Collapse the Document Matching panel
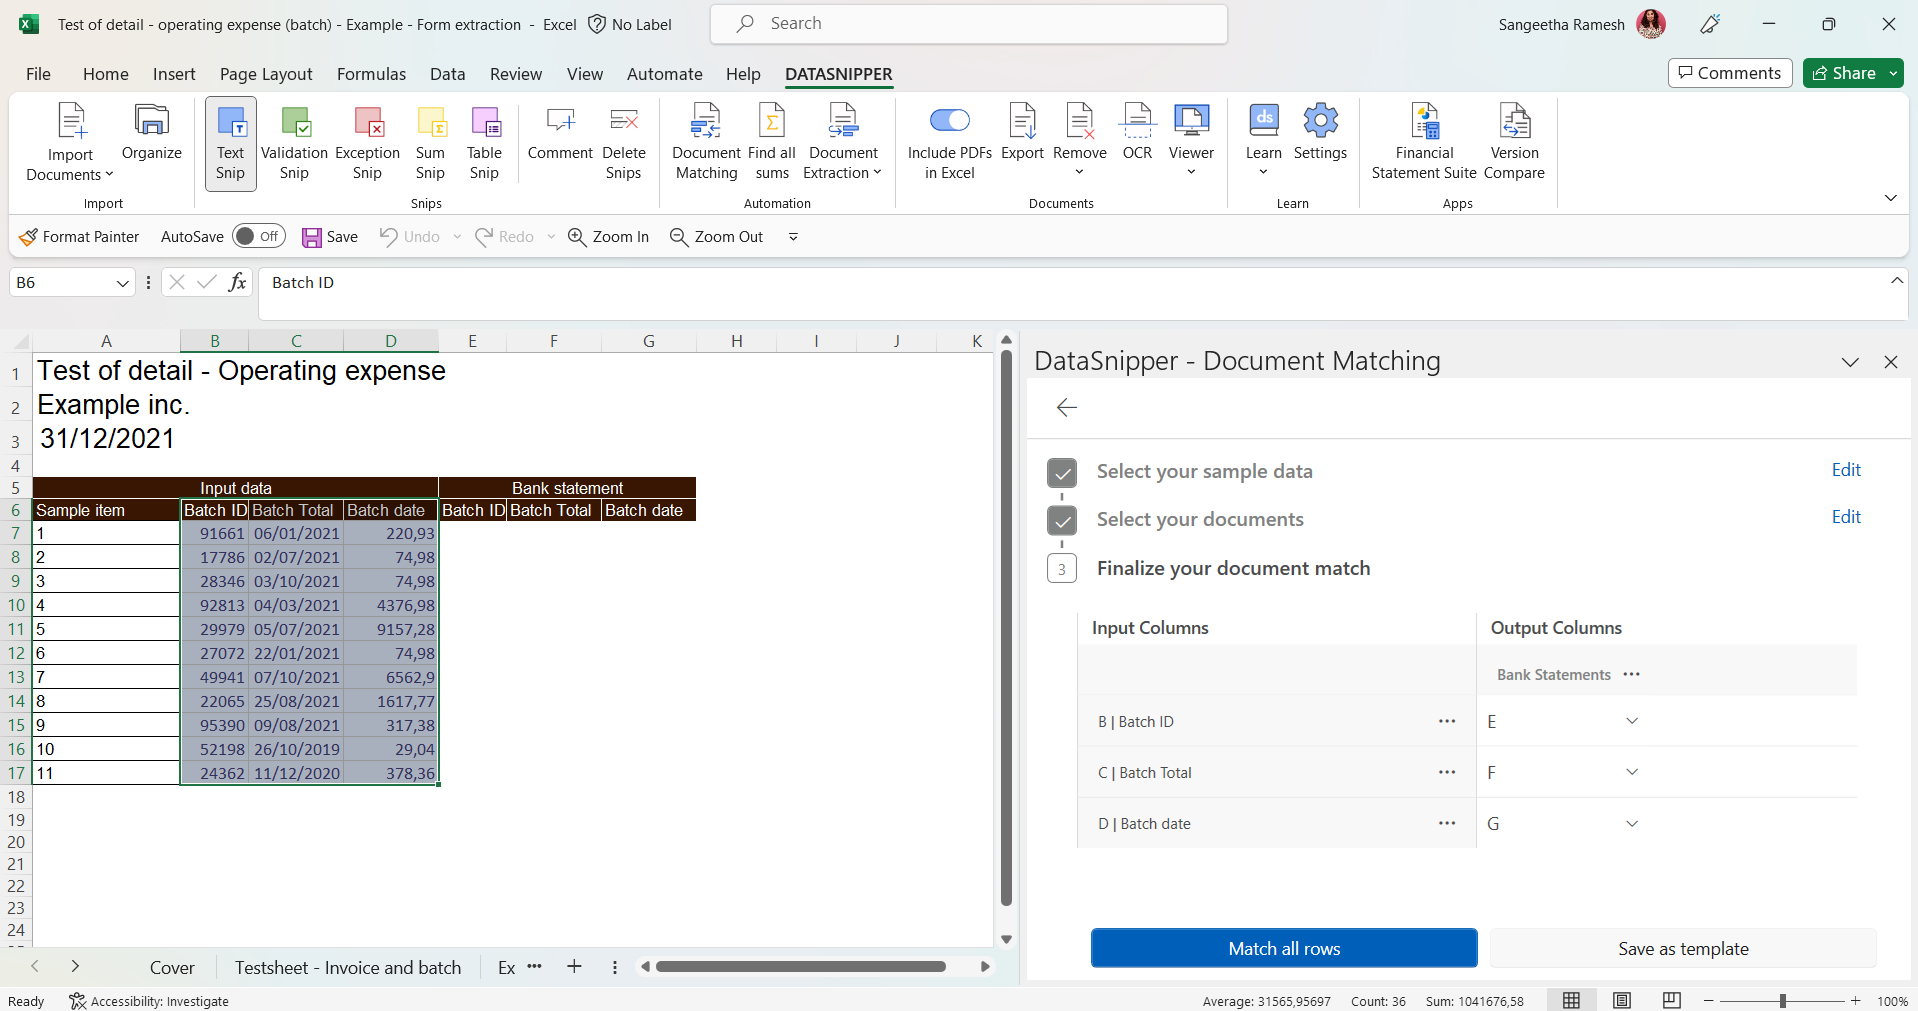Viewport: 1918px width, 1011px height. point(1850,362)
